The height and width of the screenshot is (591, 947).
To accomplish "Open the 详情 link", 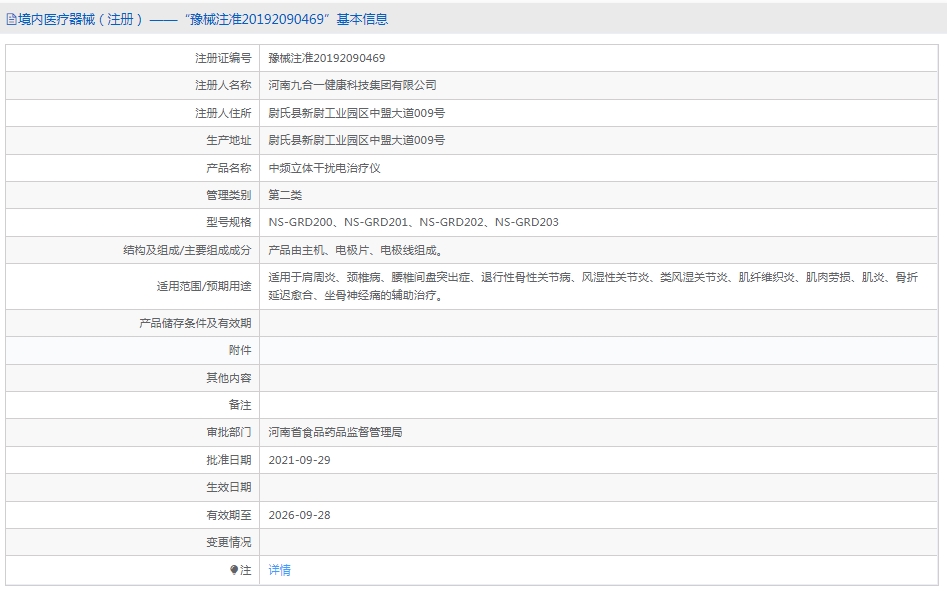I will pos(280,570).
